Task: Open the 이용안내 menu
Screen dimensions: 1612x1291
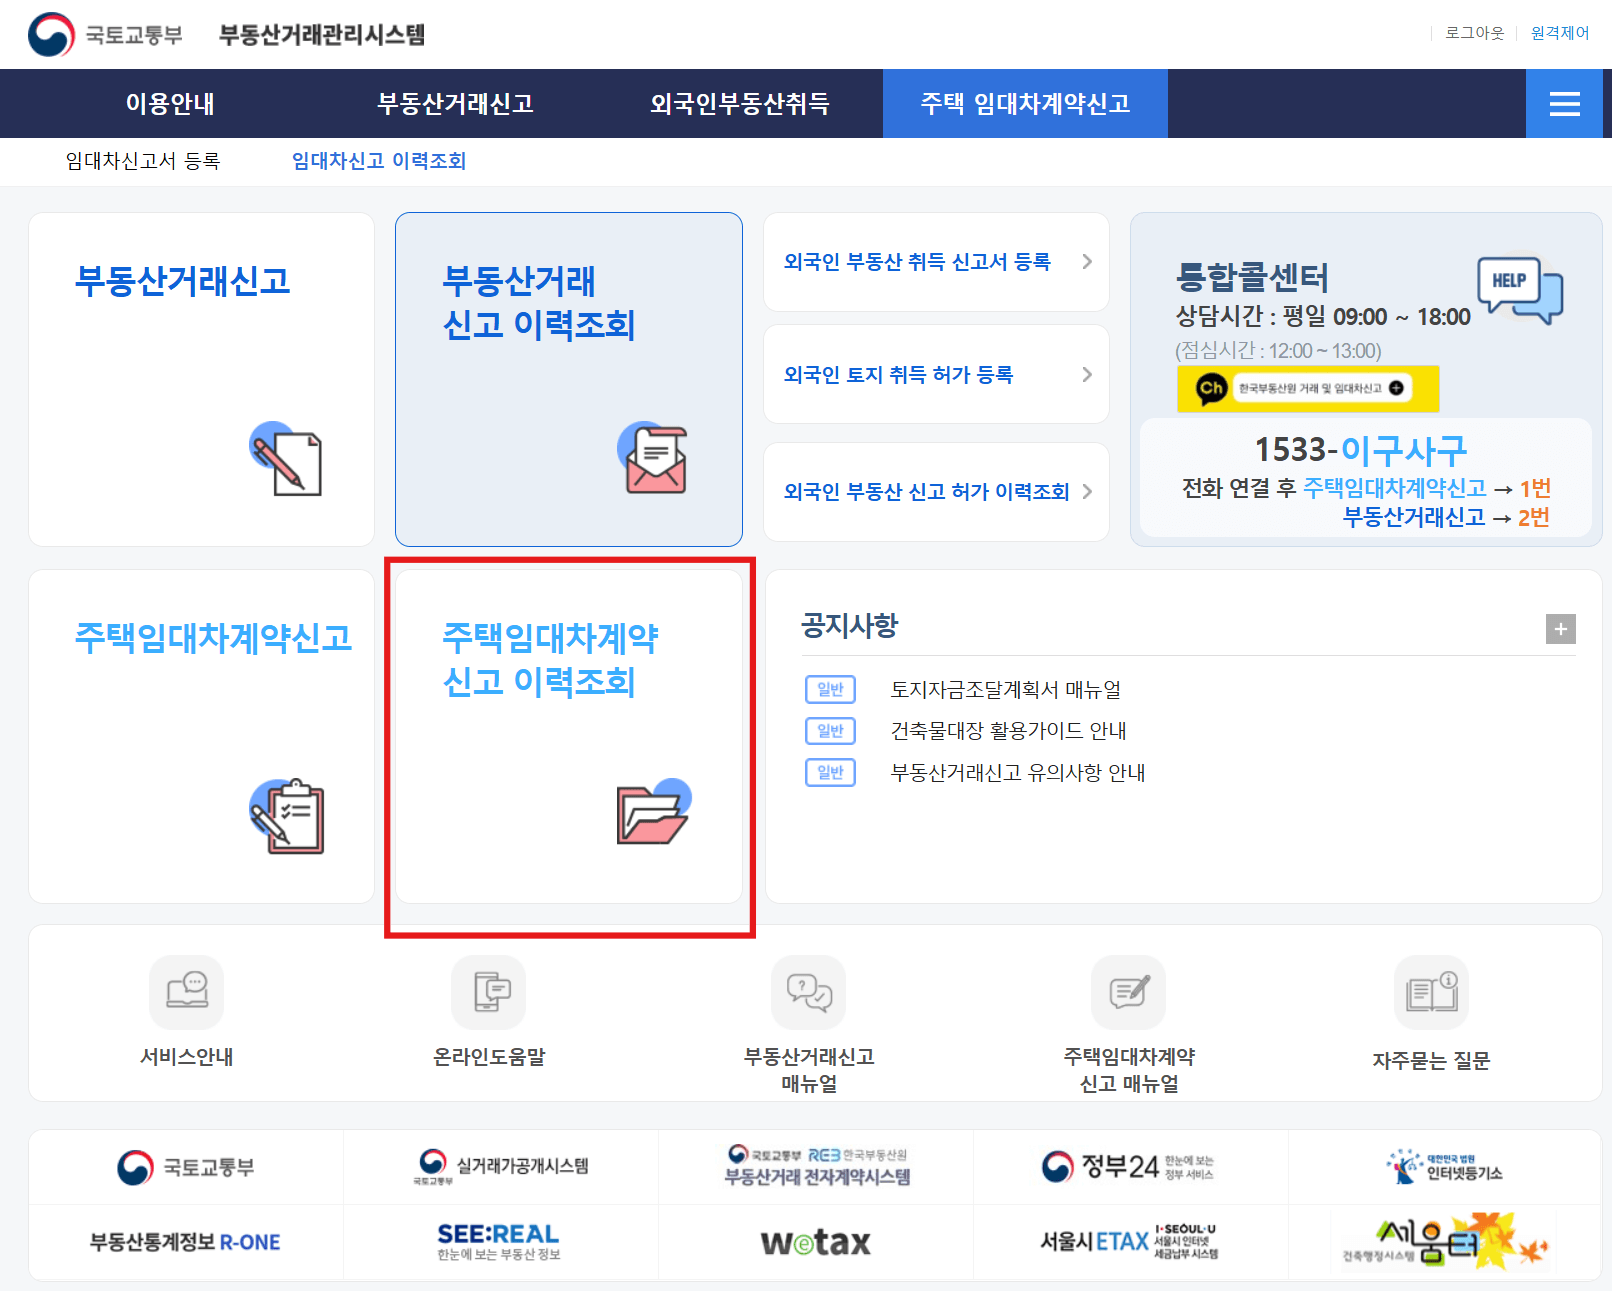Action: pos(170,104)
